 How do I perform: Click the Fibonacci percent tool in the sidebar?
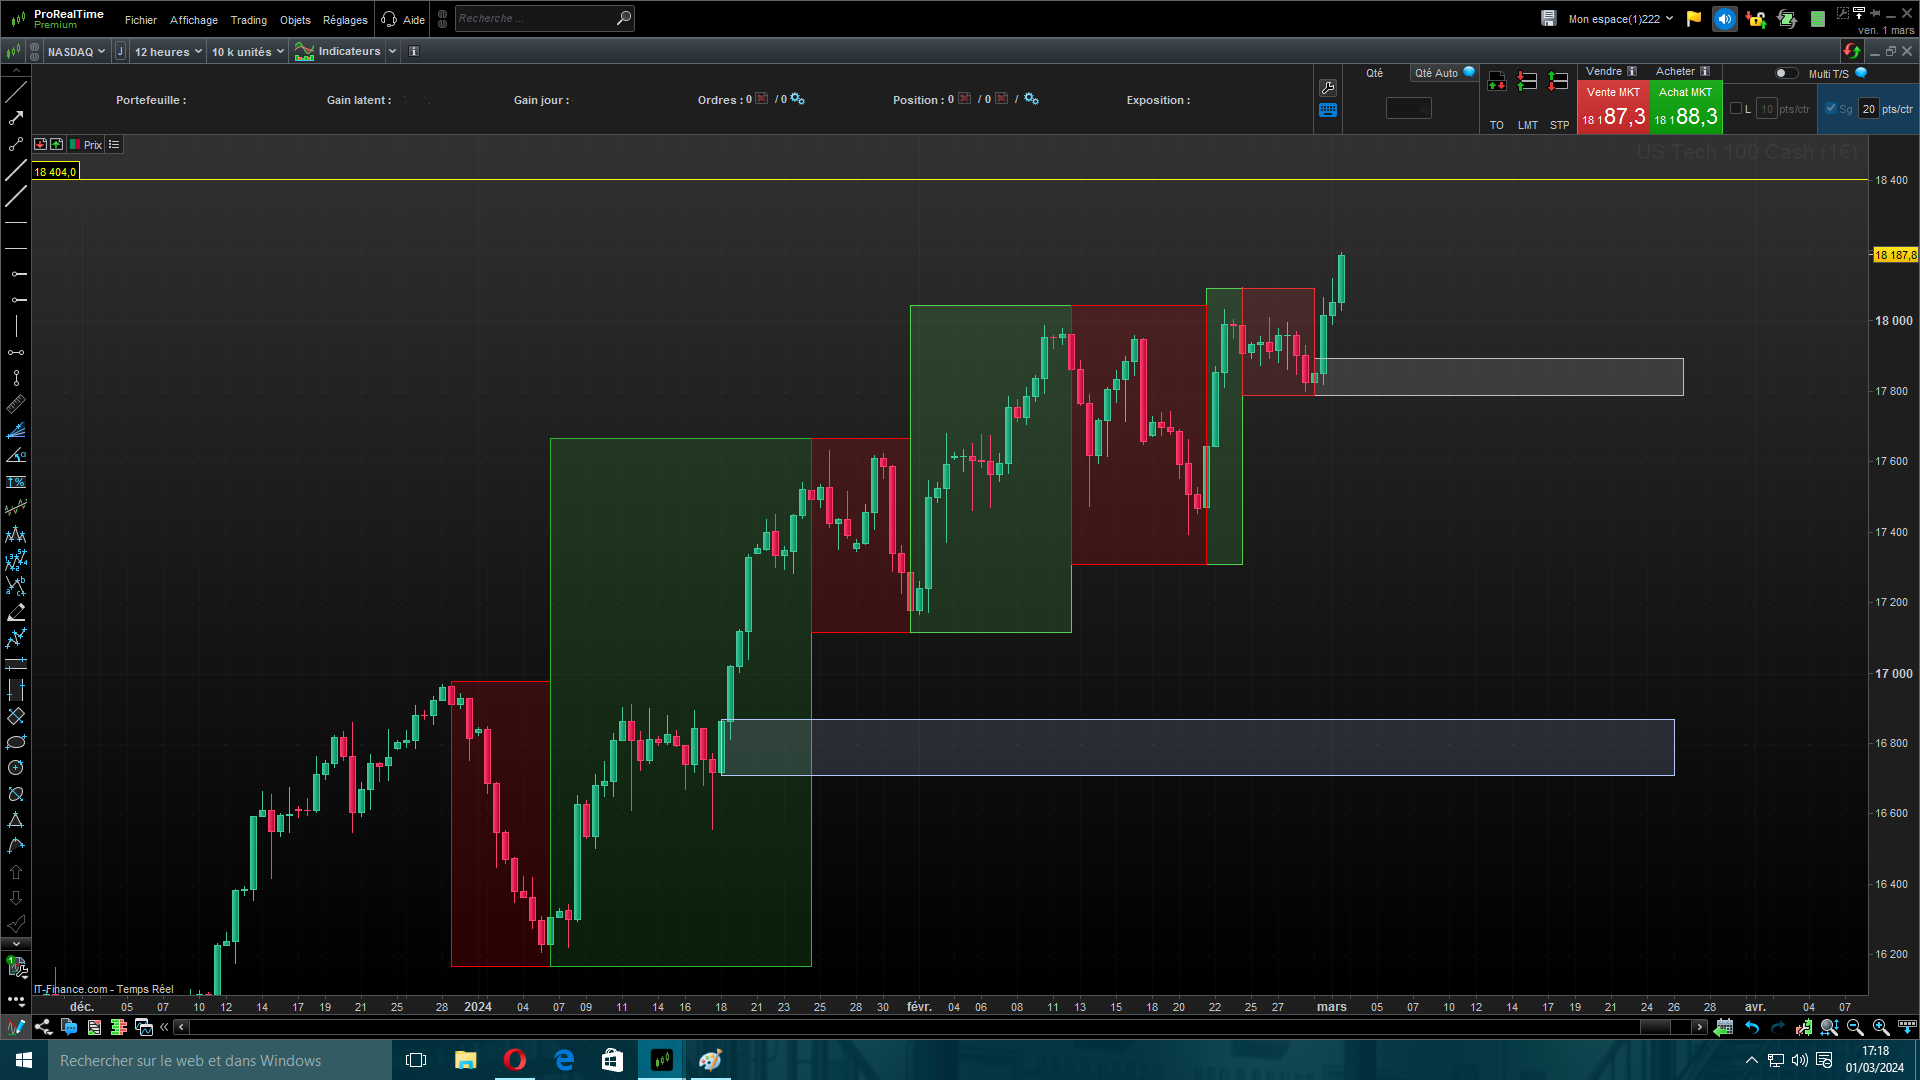[16, 482]
